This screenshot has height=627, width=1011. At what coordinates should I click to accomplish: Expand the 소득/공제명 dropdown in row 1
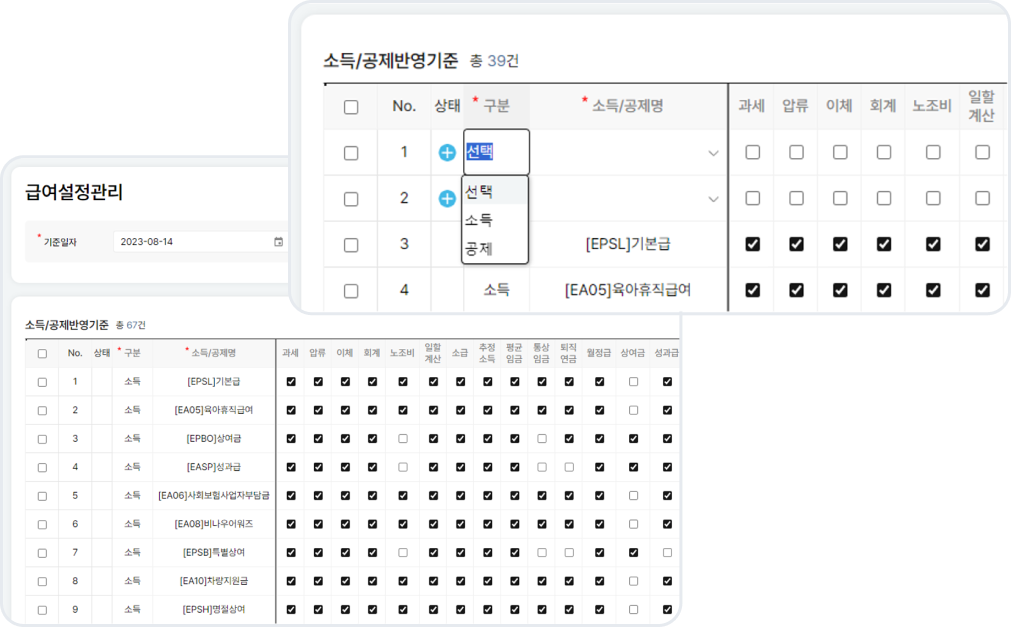point(713,153)
